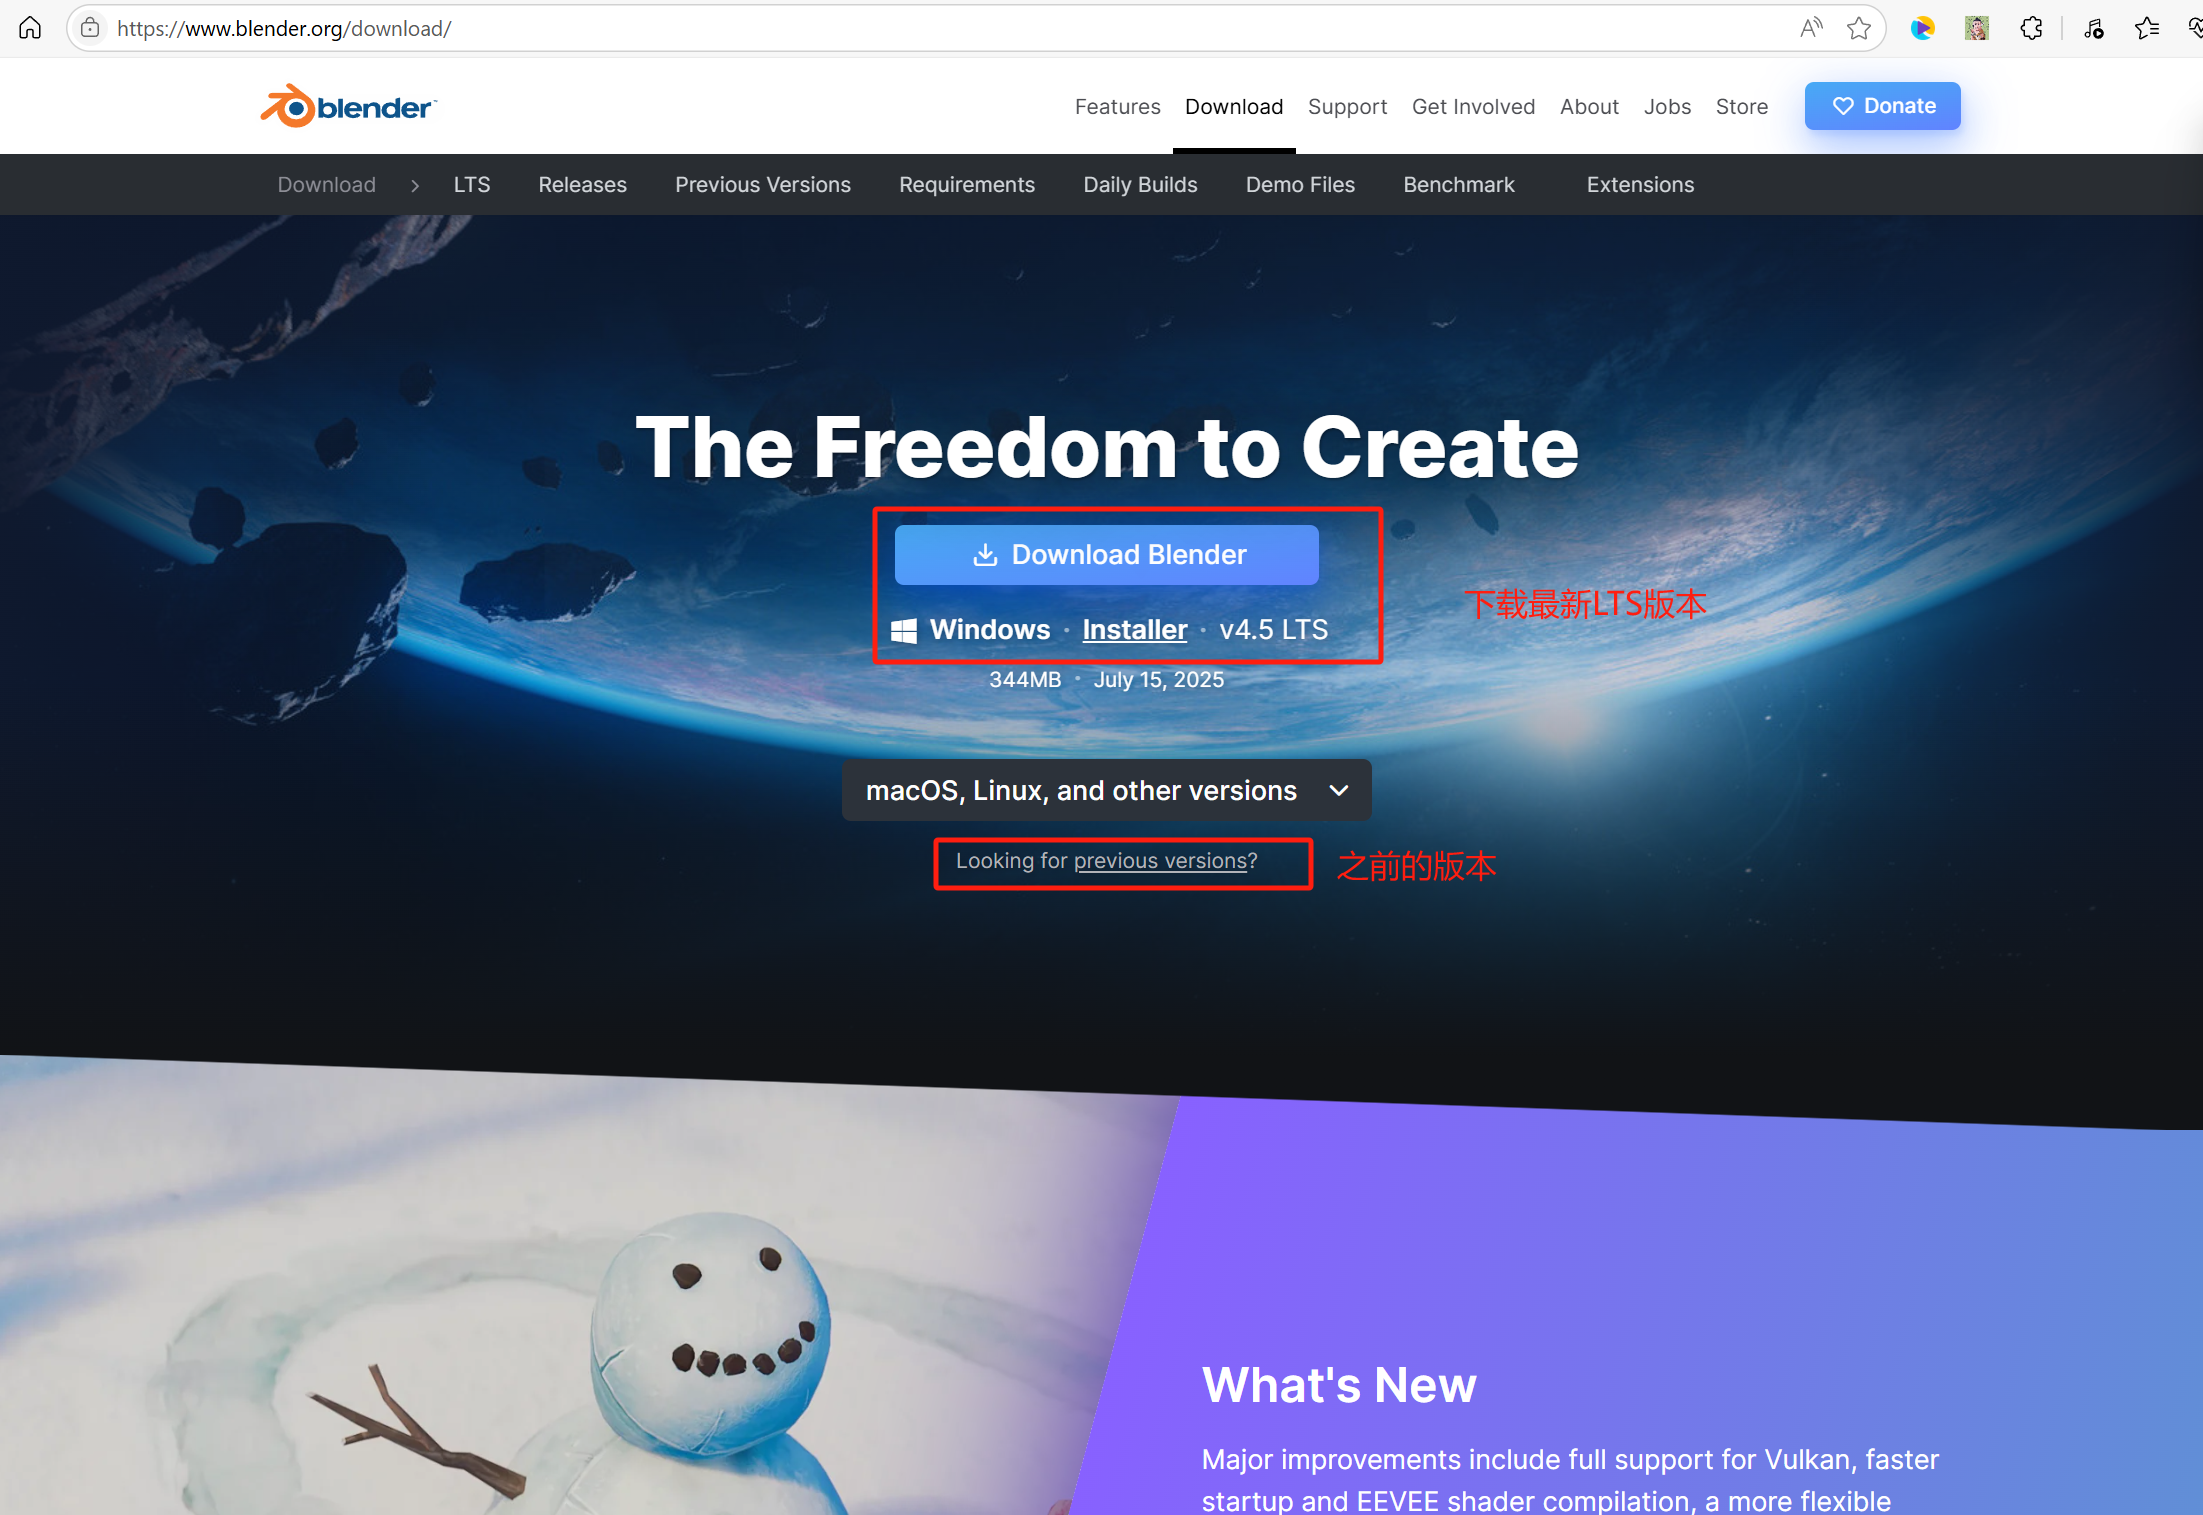Screen dimensions: 2203x1515
Task: Open the browser extensions puzzle icon
Action: tap(2031, 28)
